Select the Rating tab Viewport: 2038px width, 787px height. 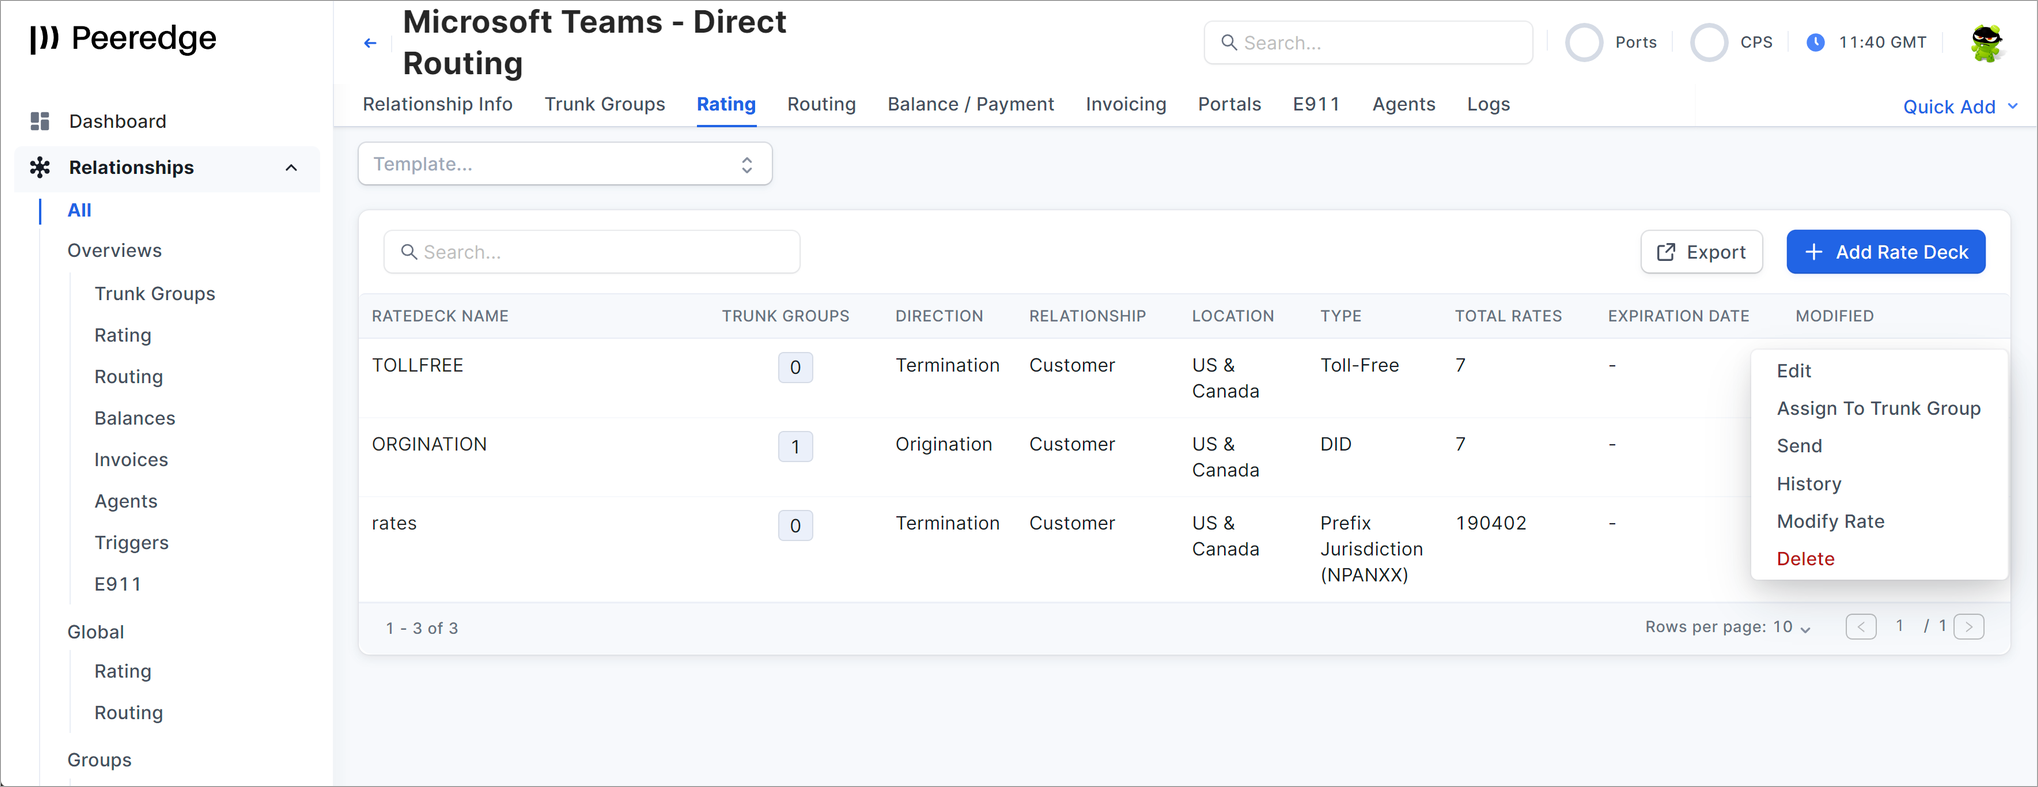[726, 104]
